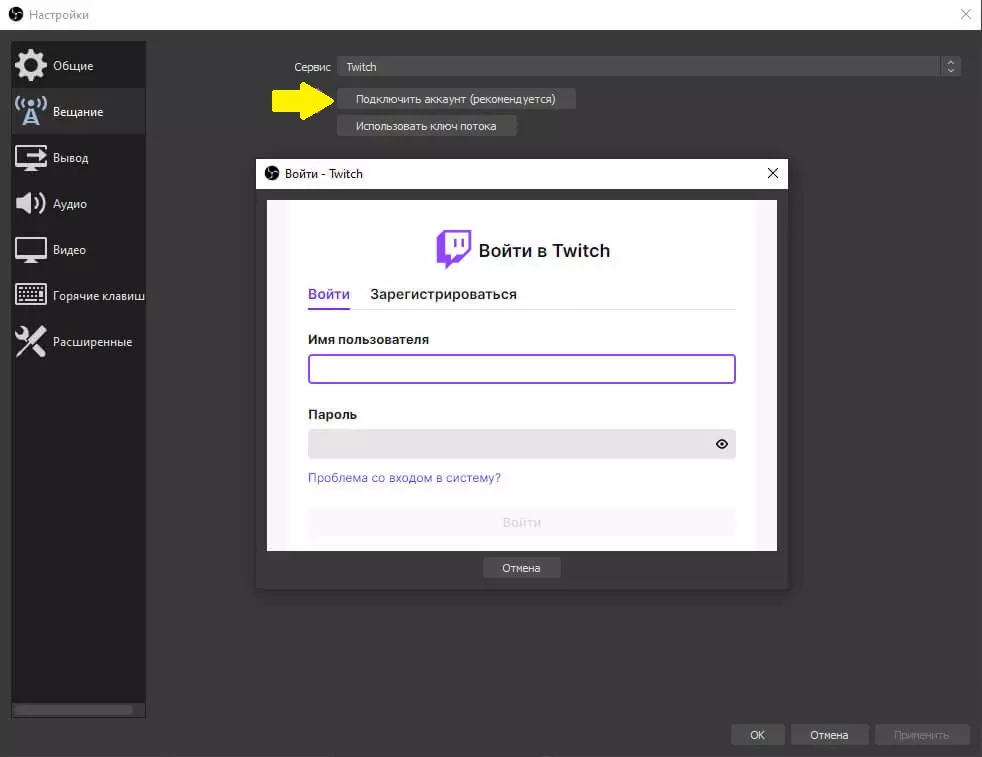Click the Видео monitor icon

pyautogui.click(x=31, y=250)
